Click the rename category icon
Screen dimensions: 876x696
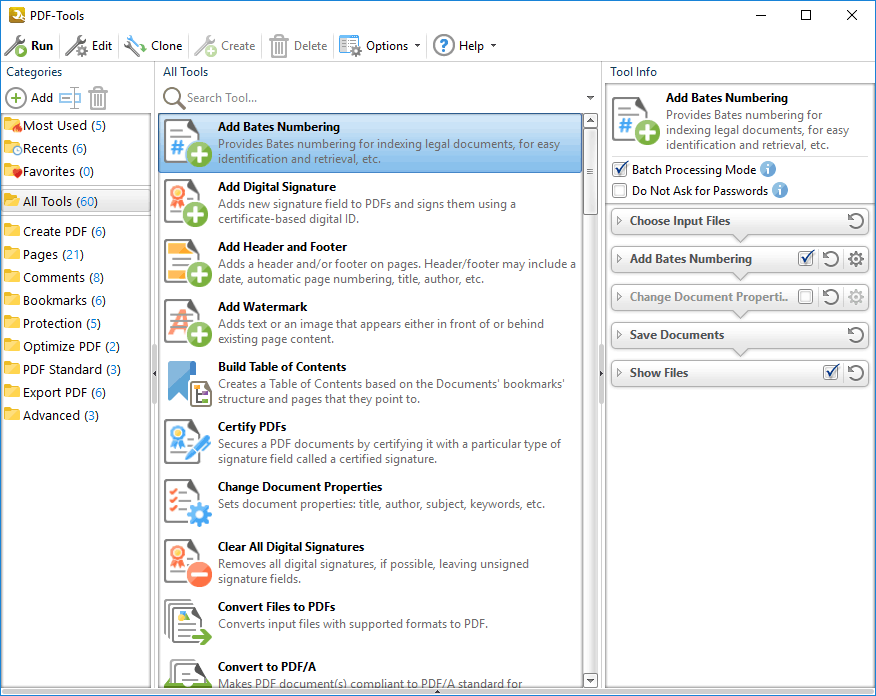pos(69,98)
